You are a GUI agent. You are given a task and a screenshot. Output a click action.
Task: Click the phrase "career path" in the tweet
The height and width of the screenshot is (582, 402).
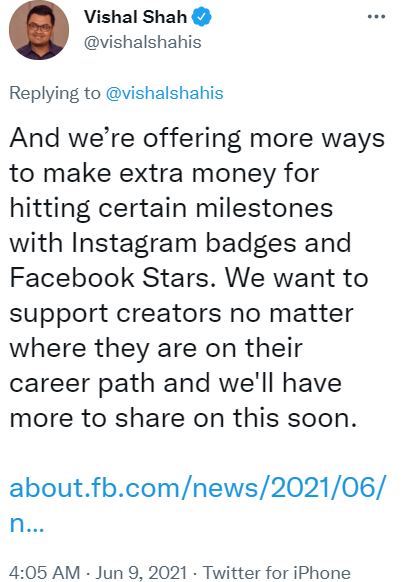[x=82, y=384]
